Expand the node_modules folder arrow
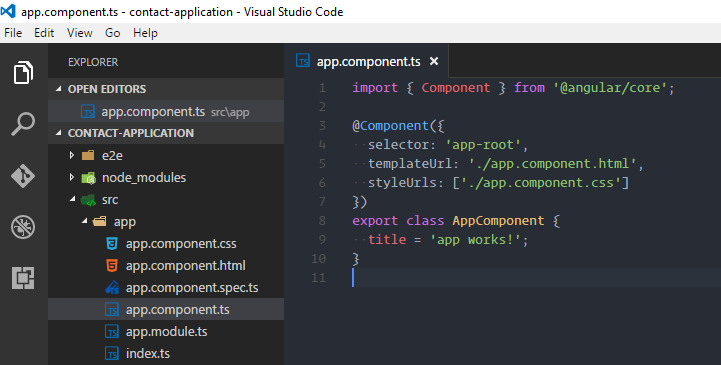Screen dimensions: 721x365 (x=72, y=177)
